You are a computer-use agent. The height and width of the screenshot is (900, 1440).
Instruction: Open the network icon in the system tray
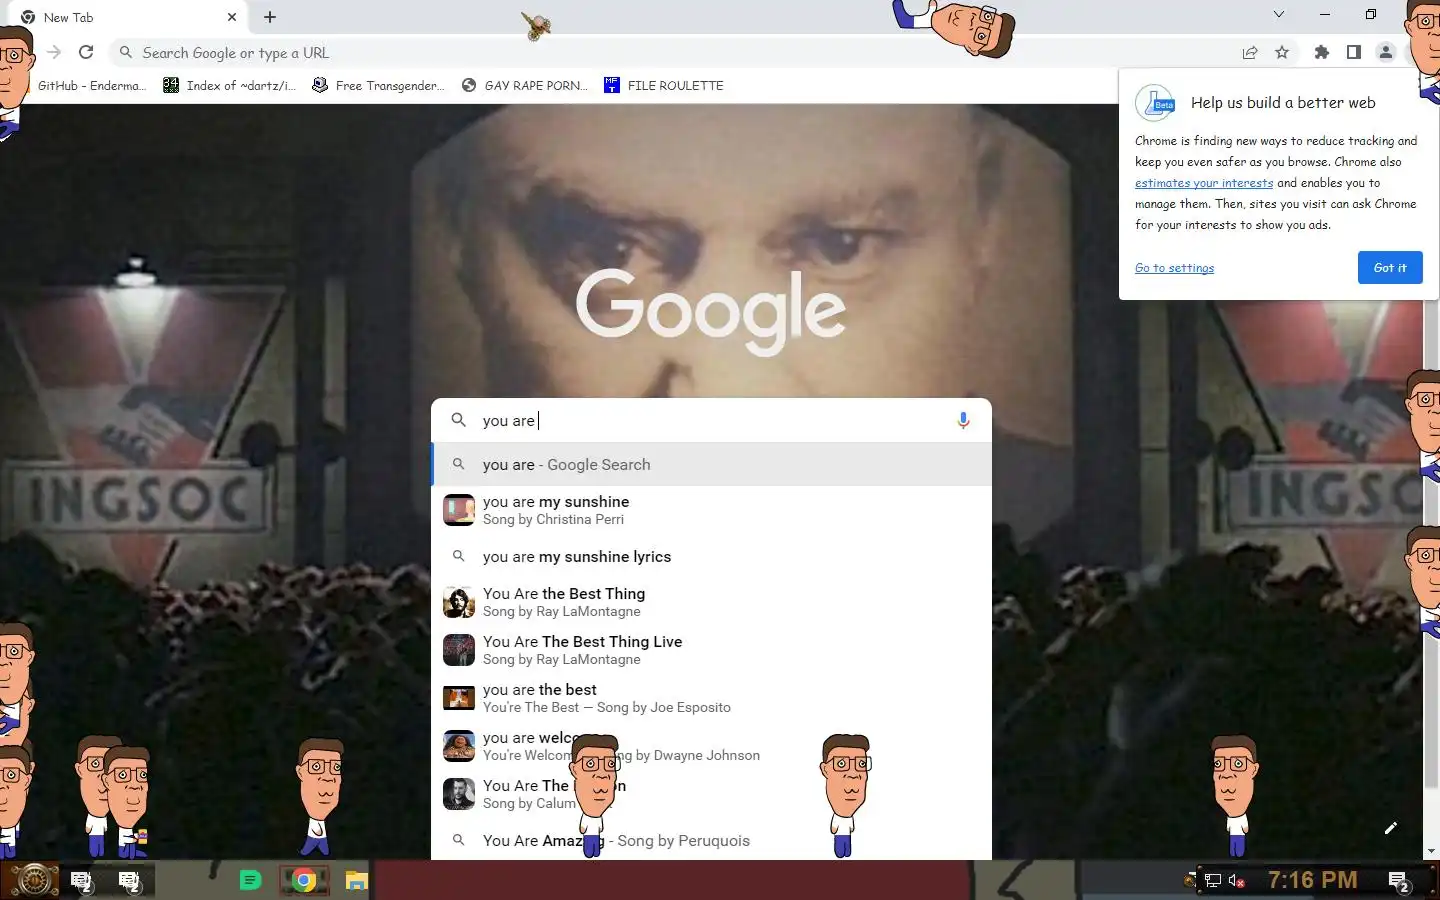pyautogui.click(x=1212, y=881)
